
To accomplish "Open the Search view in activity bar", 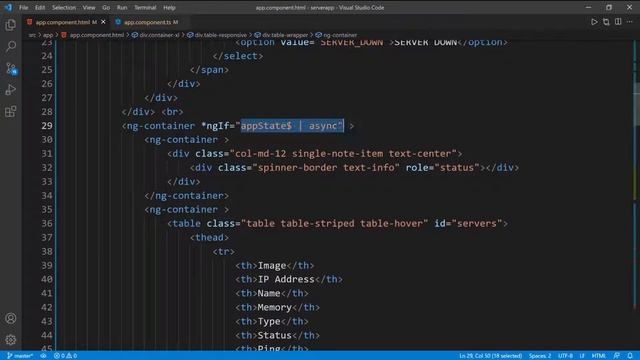I will [11, 46].
